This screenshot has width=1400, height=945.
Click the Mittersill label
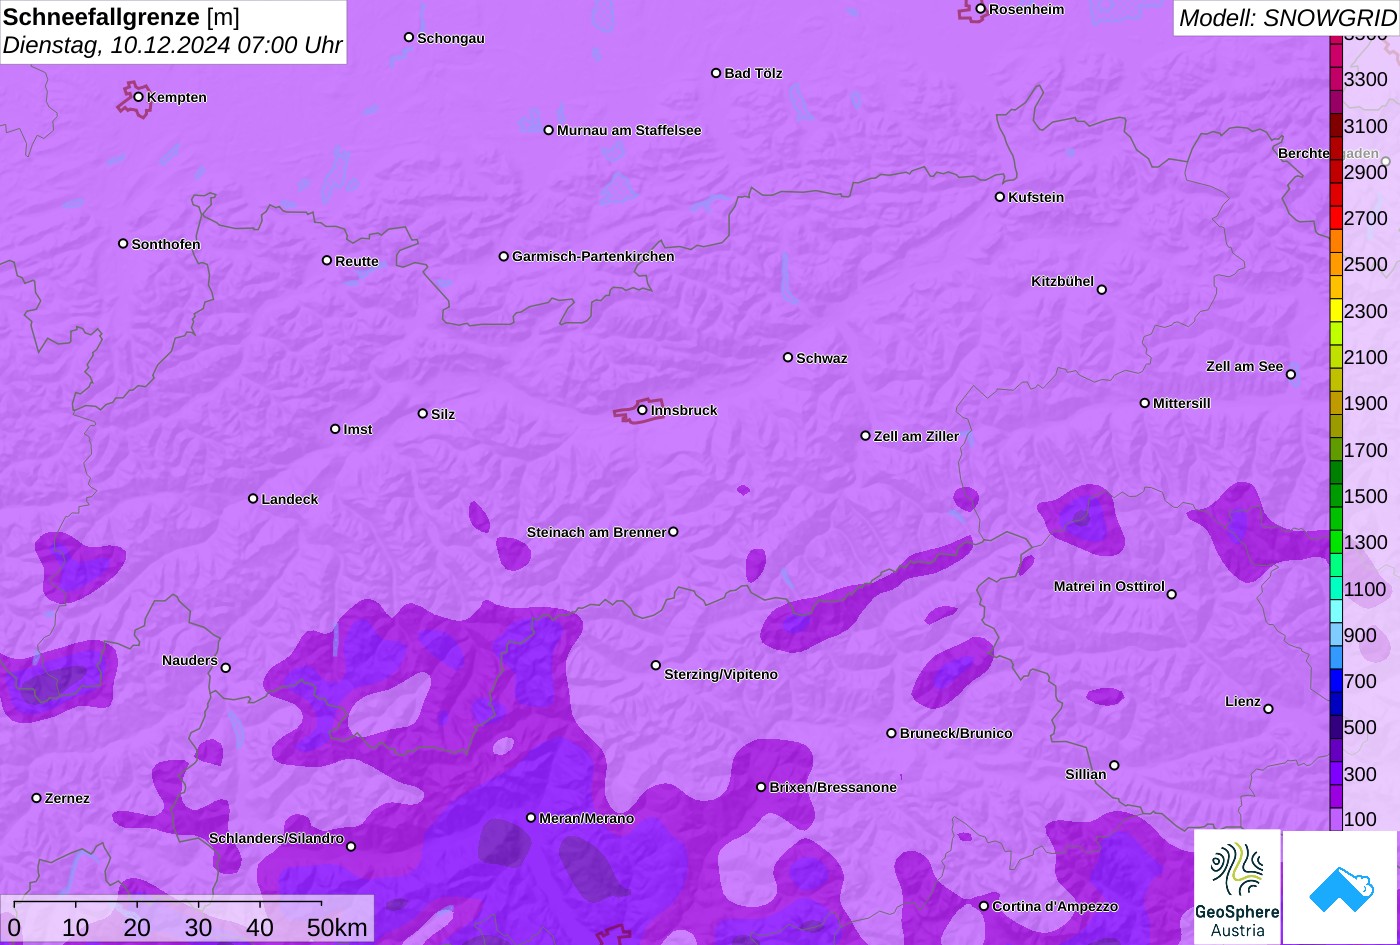[x=1182, y=403]
